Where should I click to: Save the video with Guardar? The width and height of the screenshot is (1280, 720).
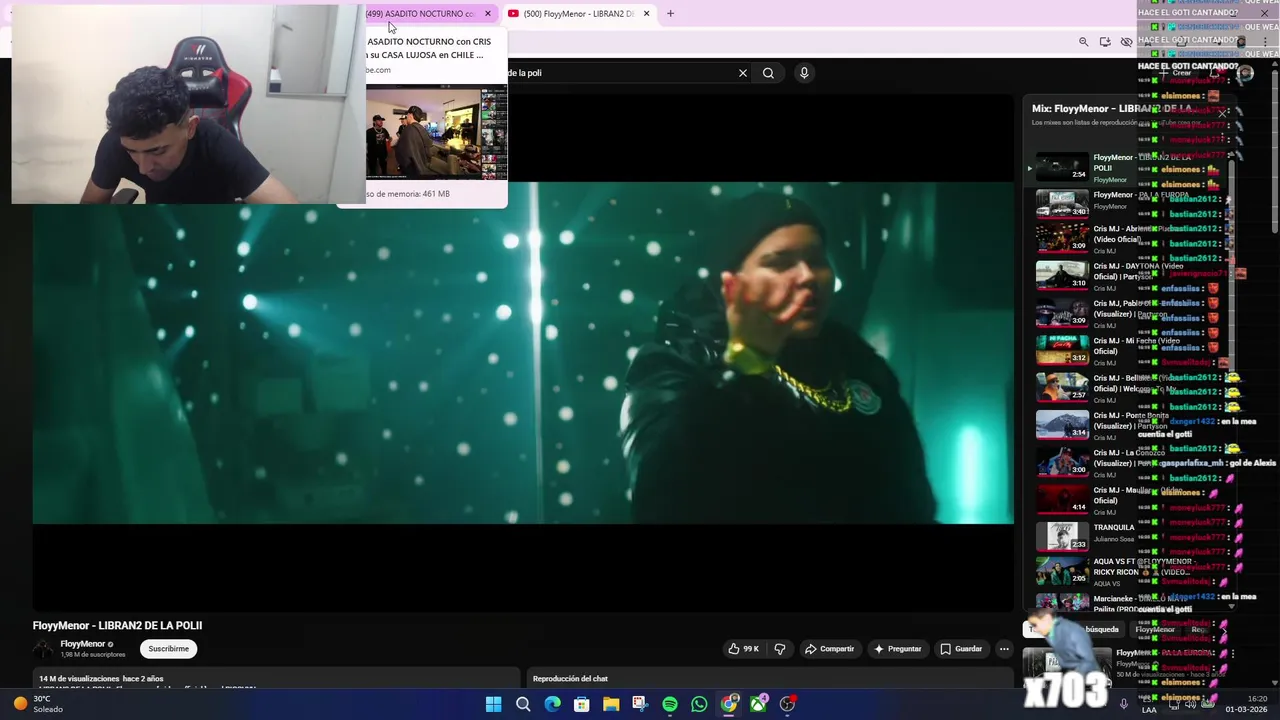(961, 649)
